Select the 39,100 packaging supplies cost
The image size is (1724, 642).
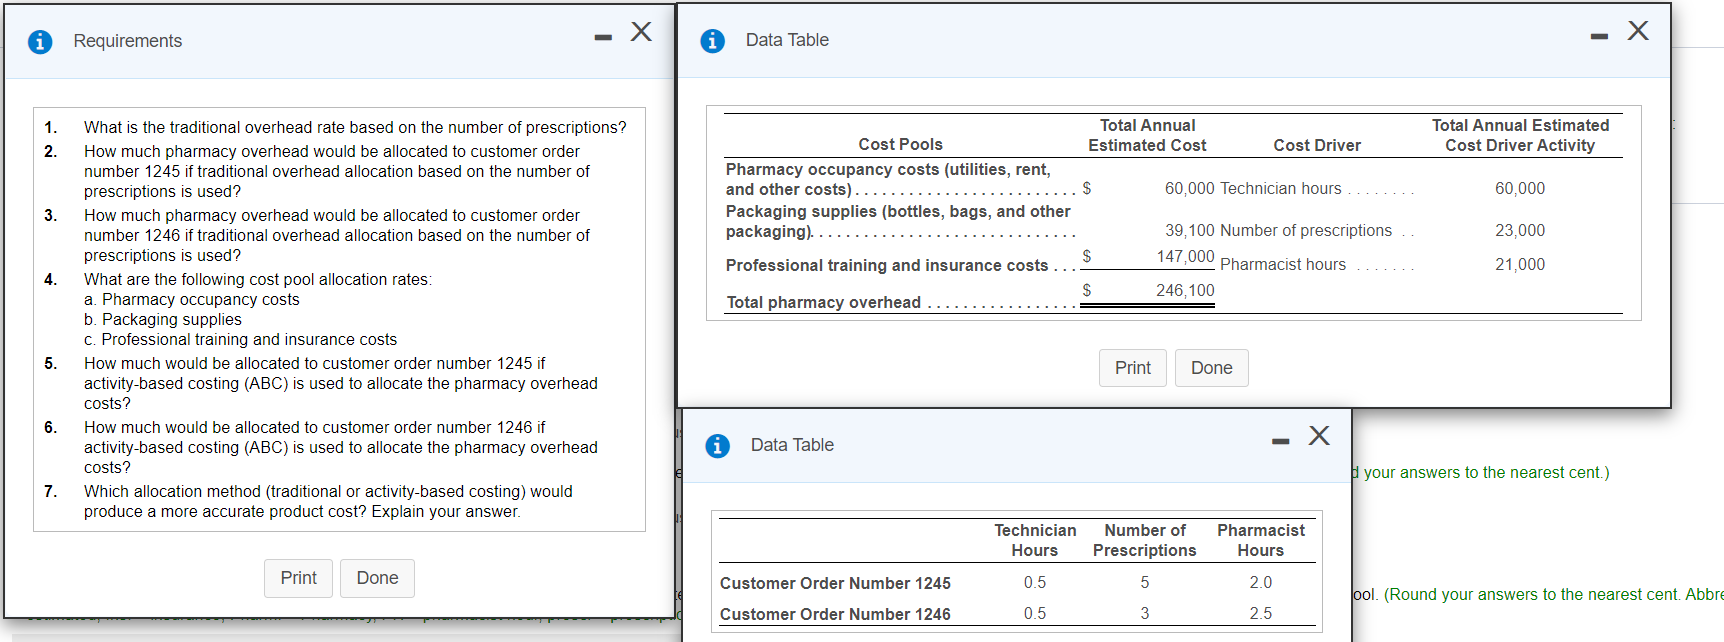[1189, 230]
